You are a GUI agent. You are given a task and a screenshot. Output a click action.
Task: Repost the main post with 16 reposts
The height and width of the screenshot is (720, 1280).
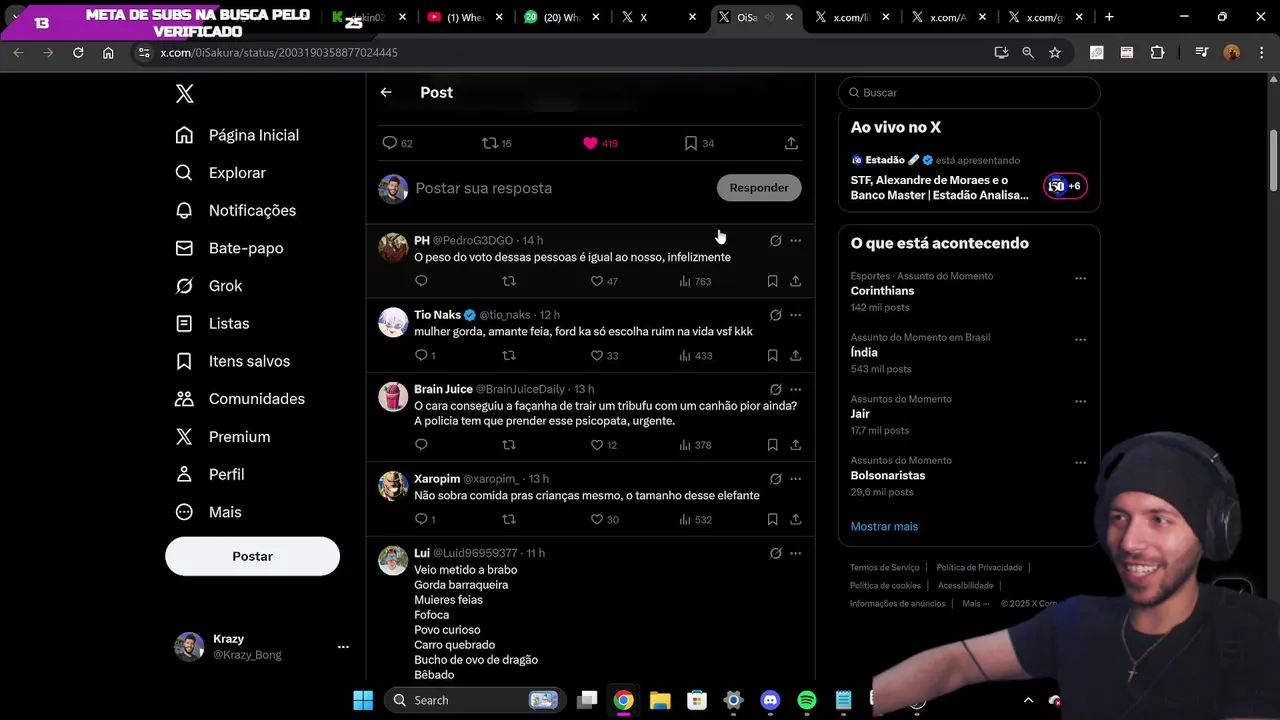[x=490, y=143]
